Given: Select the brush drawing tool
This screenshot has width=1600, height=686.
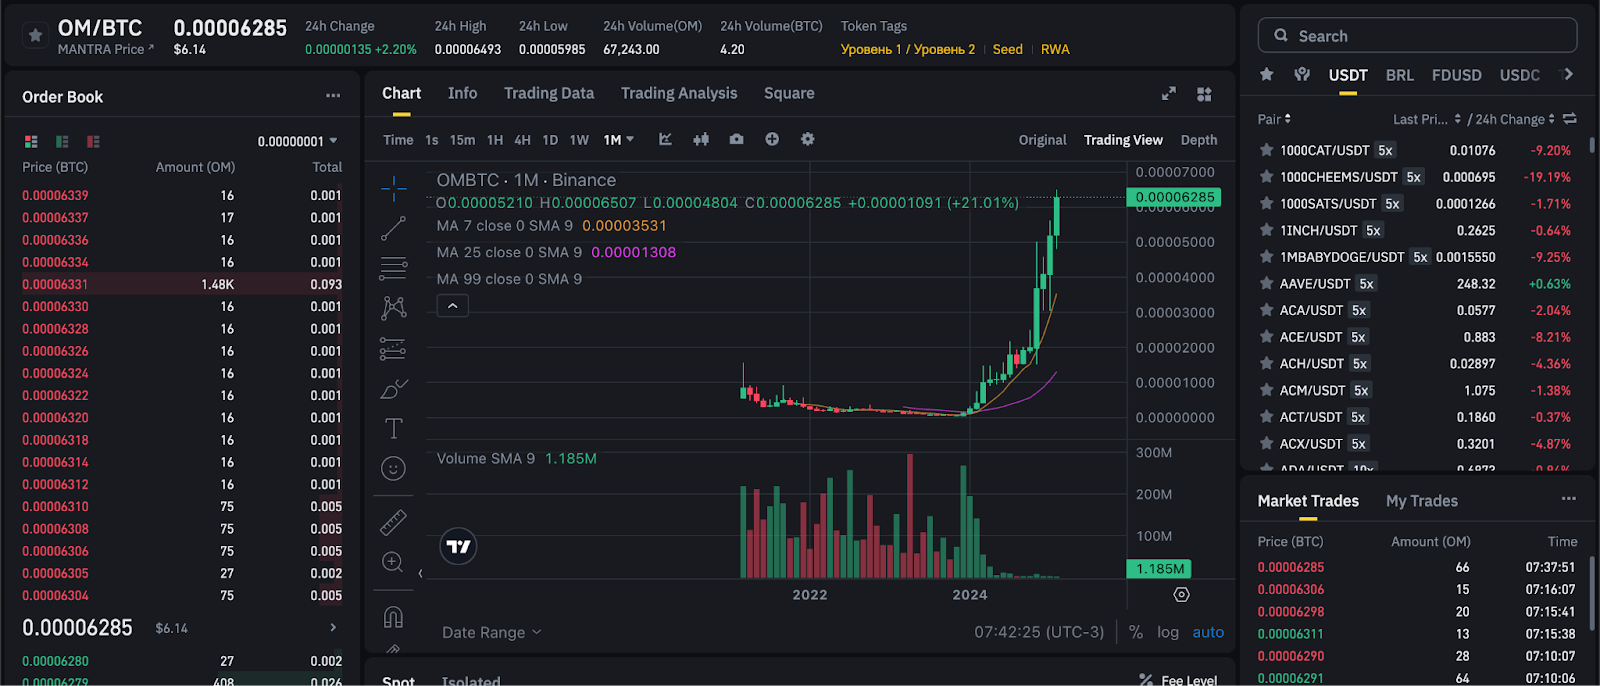Looking at the screenshot, I should pos(394,389).
